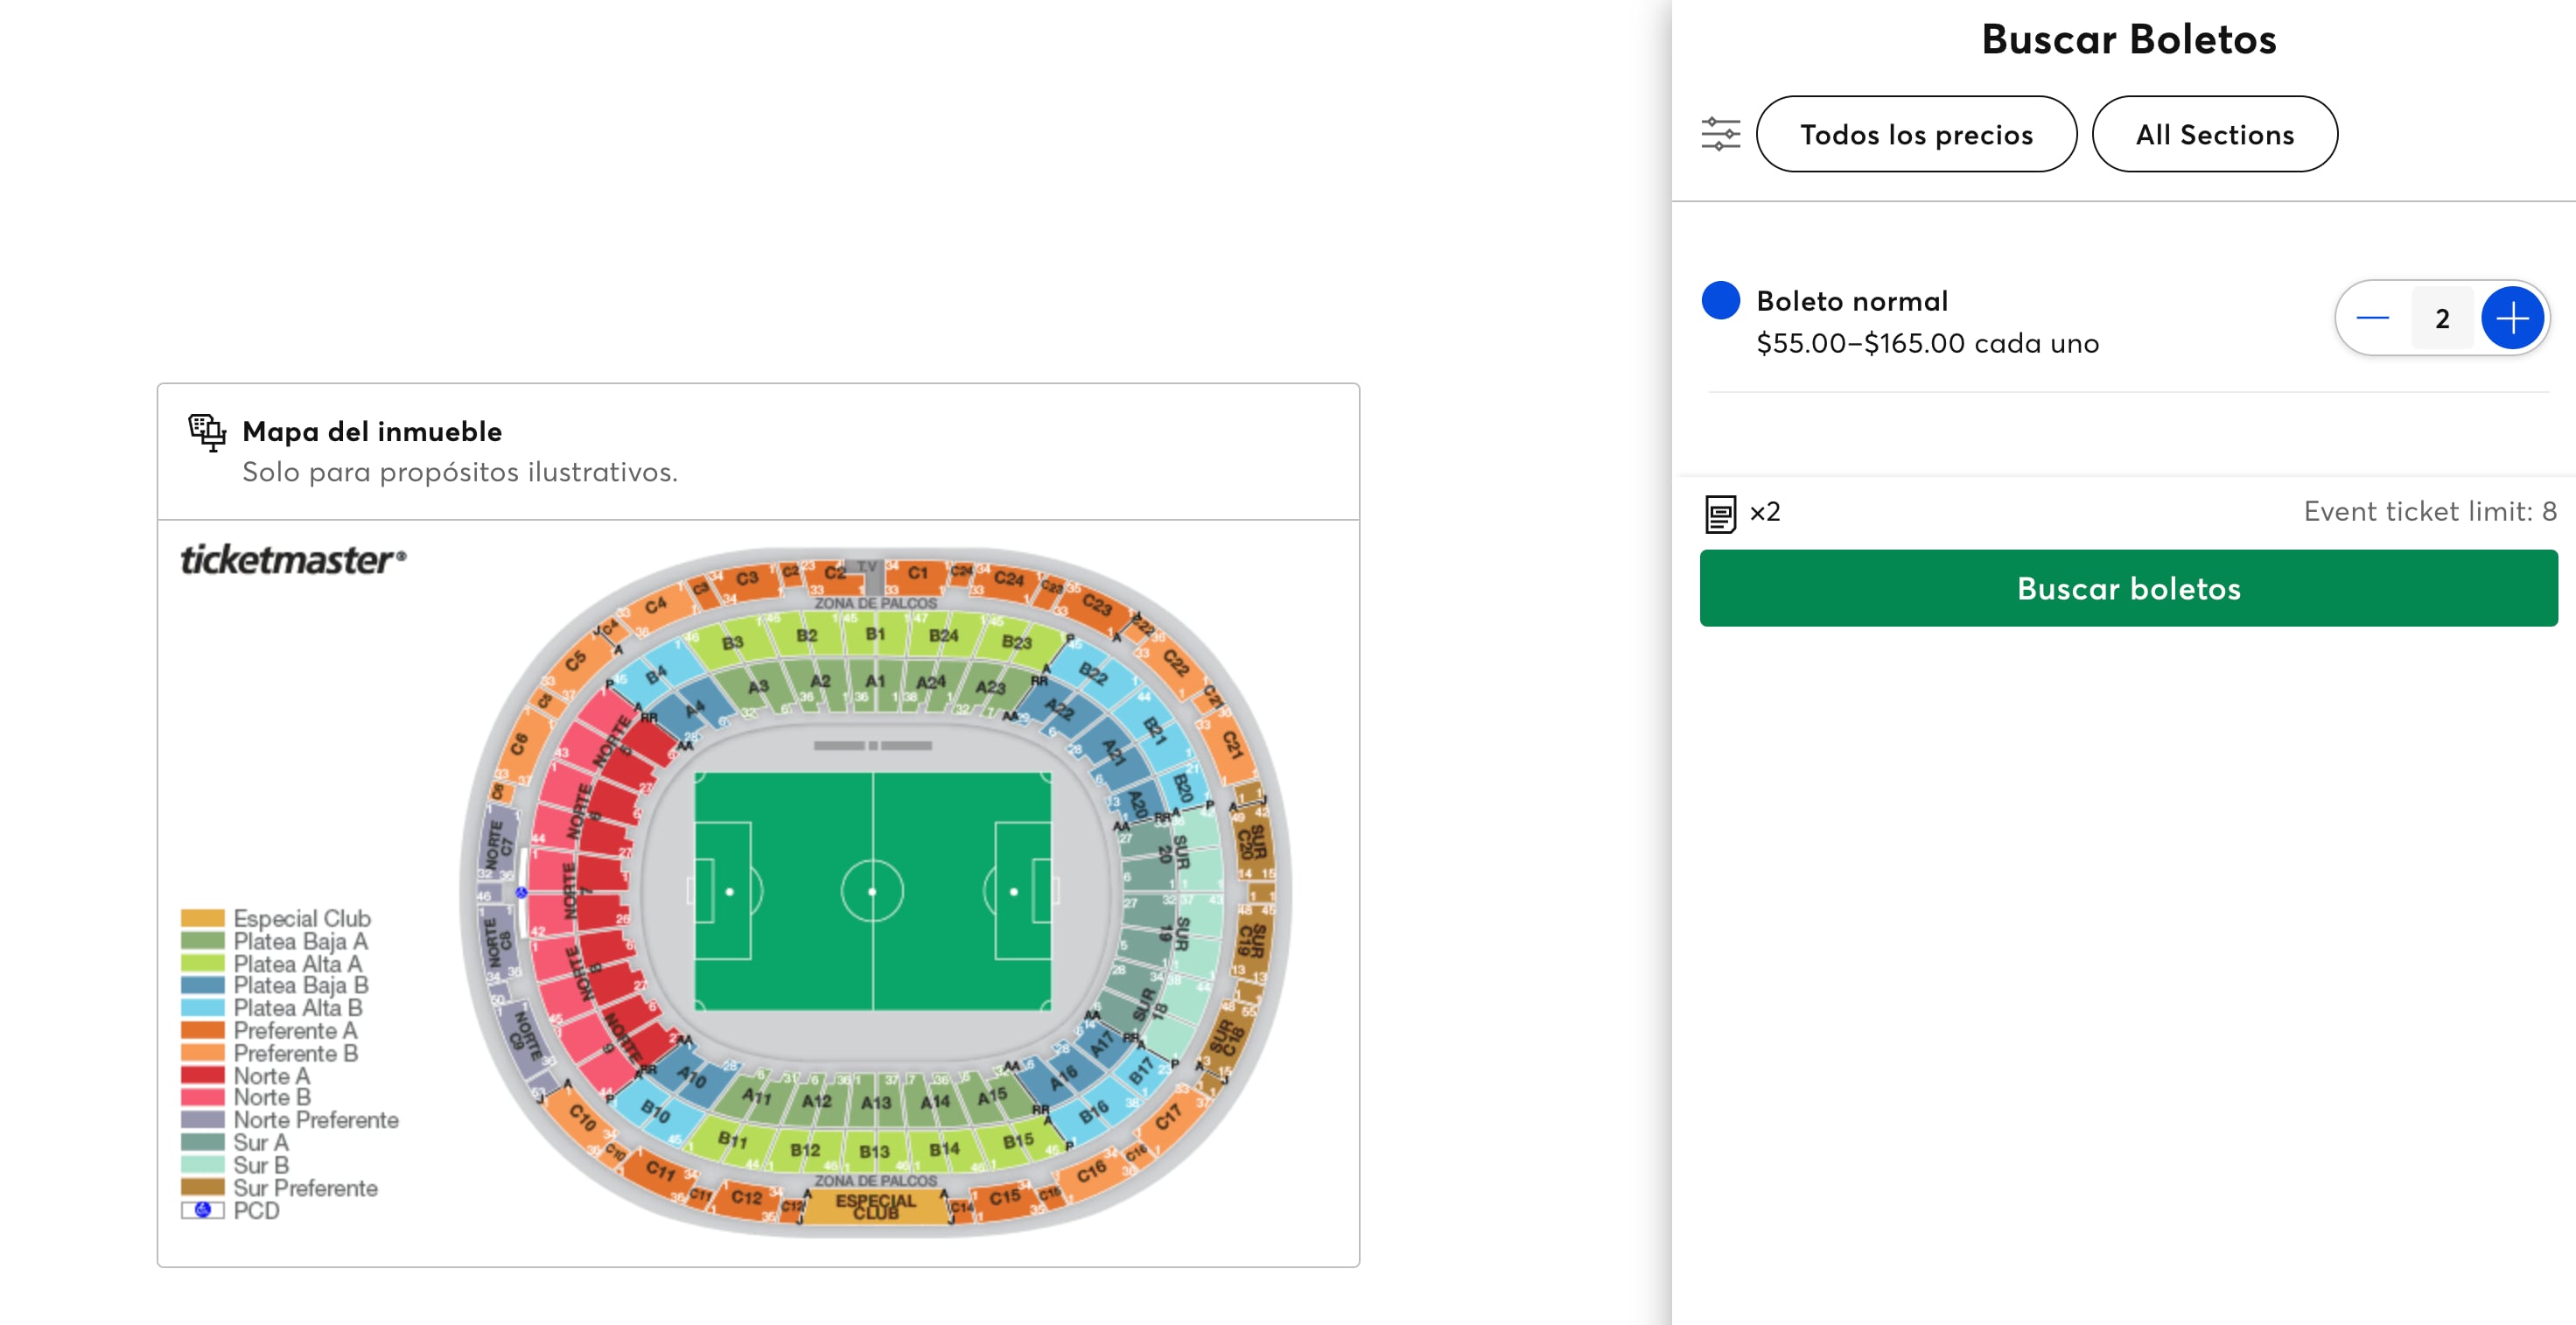
Task: Click the venue map icon
Action: click(x=207, y=432)
